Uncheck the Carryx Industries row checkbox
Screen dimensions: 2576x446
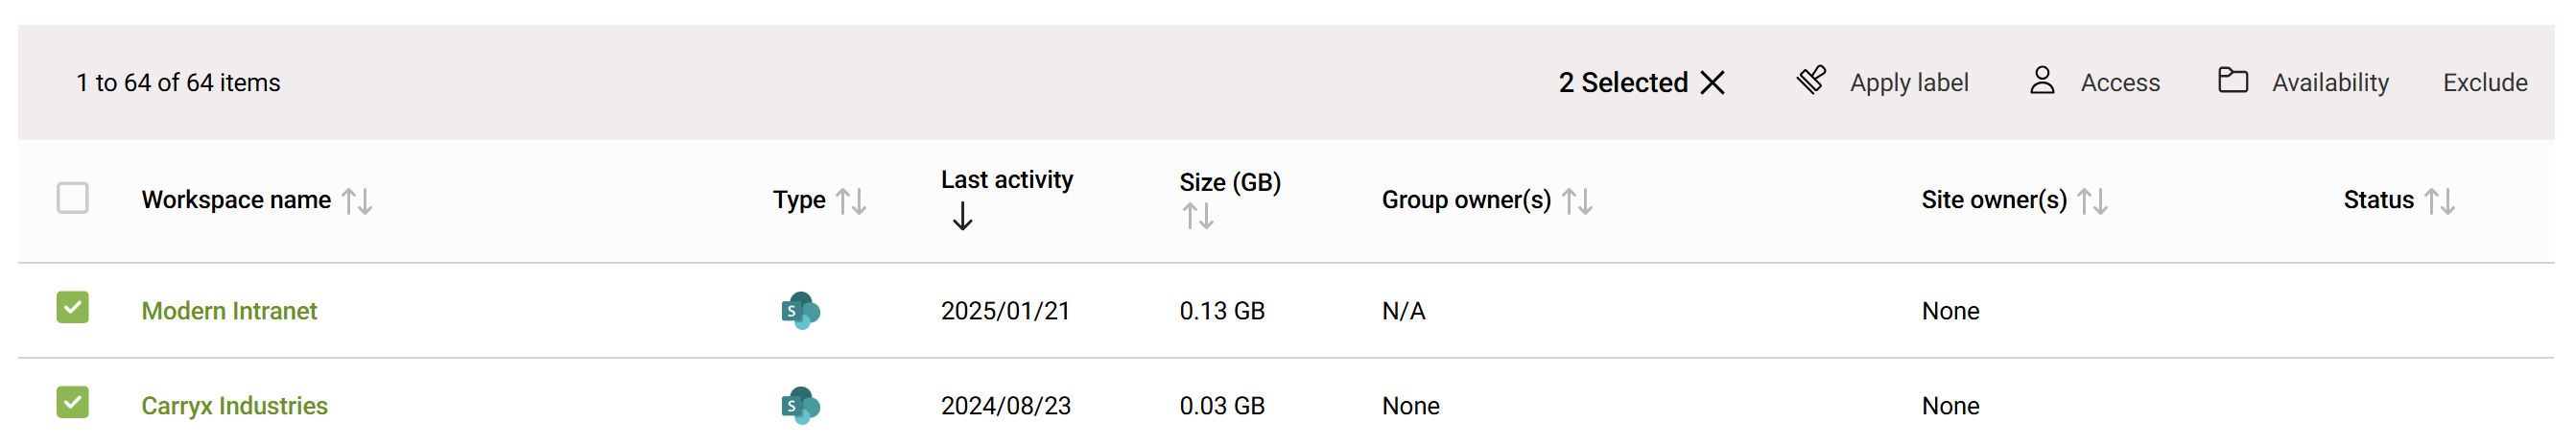73,403
